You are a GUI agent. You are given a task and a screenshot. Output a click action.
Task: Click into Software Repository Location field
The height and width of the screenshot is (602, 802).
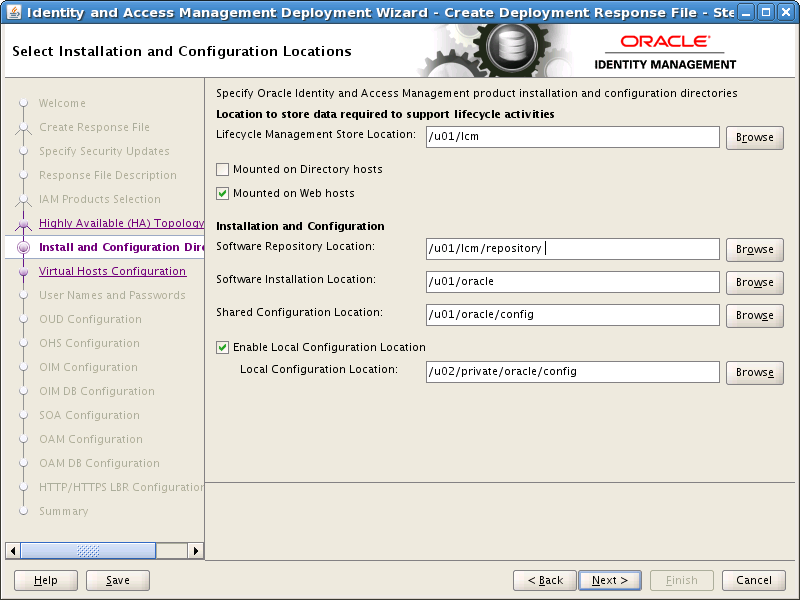(x=572, y=249)
